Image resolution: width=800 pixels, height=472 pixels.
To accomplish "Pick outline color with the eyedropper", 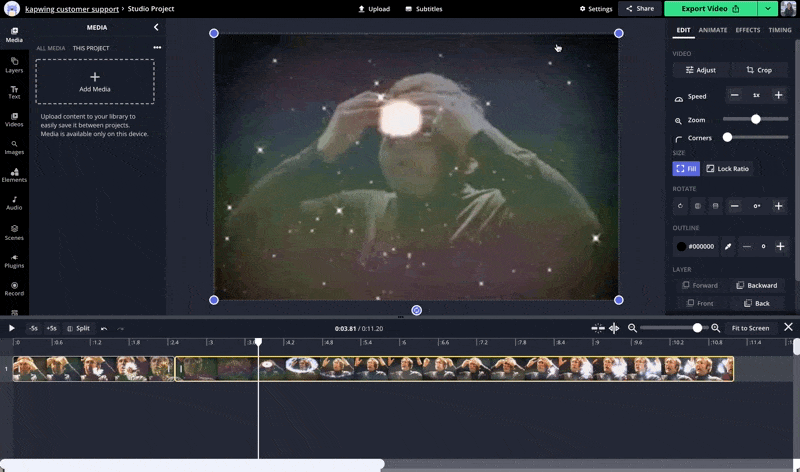I will pos(728,246).
